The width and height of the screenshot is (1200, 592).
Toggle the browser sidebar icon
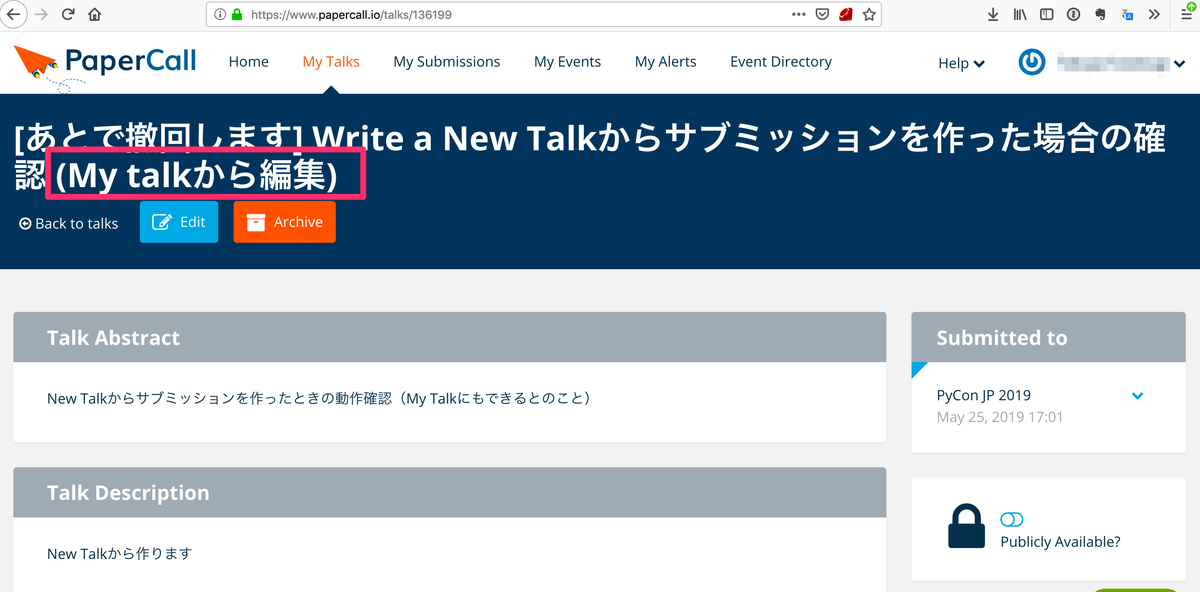tap(1047, 15)
